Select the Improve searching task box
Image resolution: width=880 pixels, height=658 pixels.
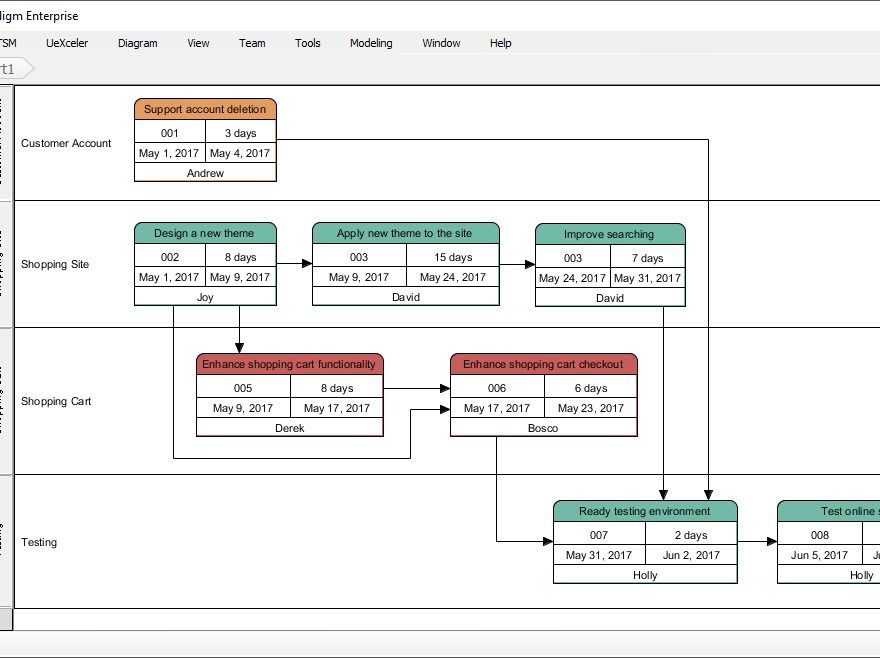[610, 231]
